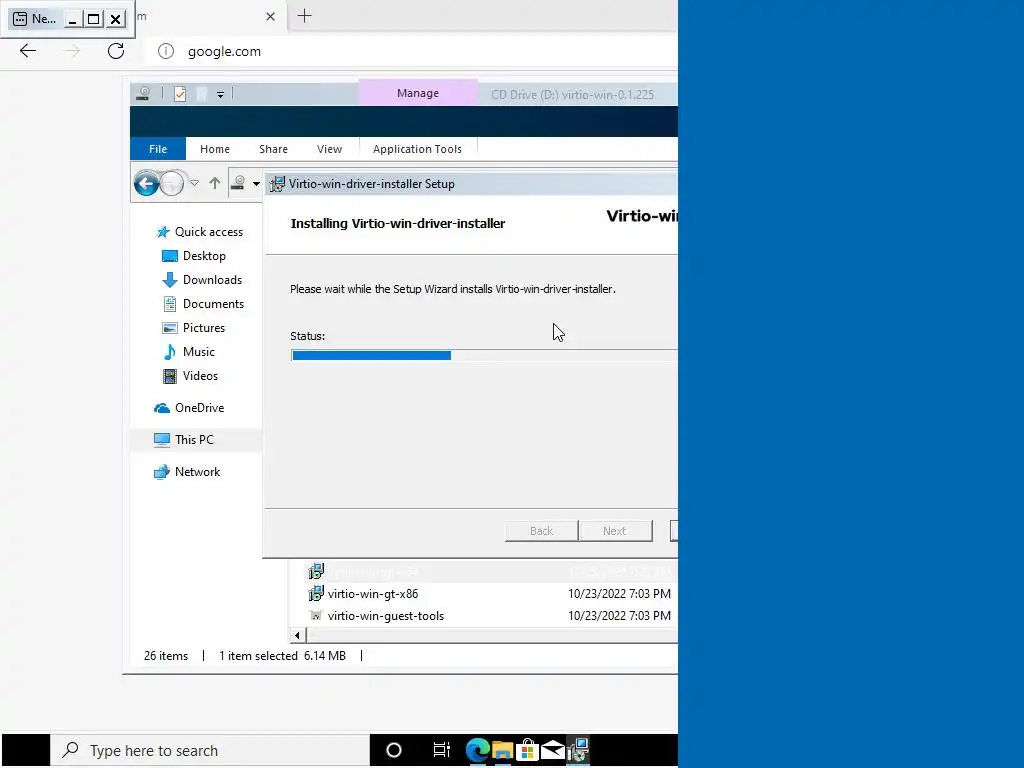Open Desktop in navigation pane
1024x768 pixels.
point(194,256)
